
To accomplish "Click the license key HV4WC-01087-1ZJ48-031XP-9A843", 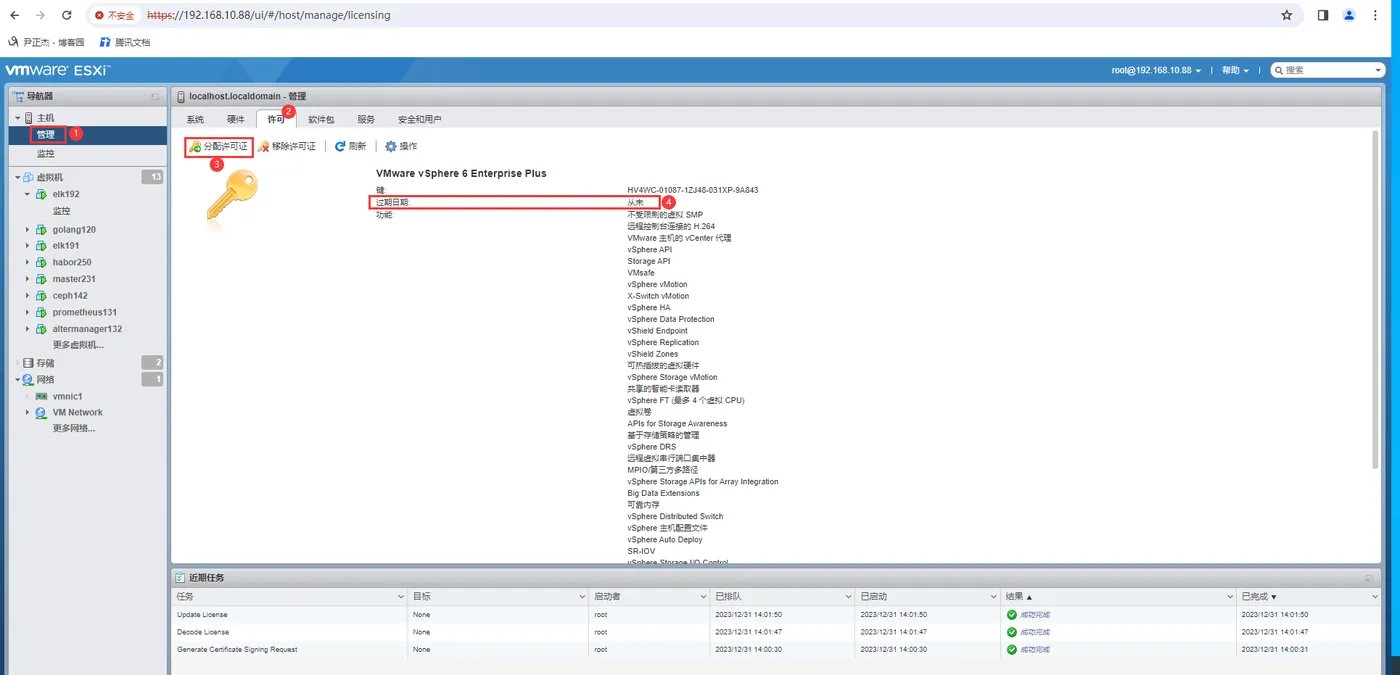I will point(693,190).
